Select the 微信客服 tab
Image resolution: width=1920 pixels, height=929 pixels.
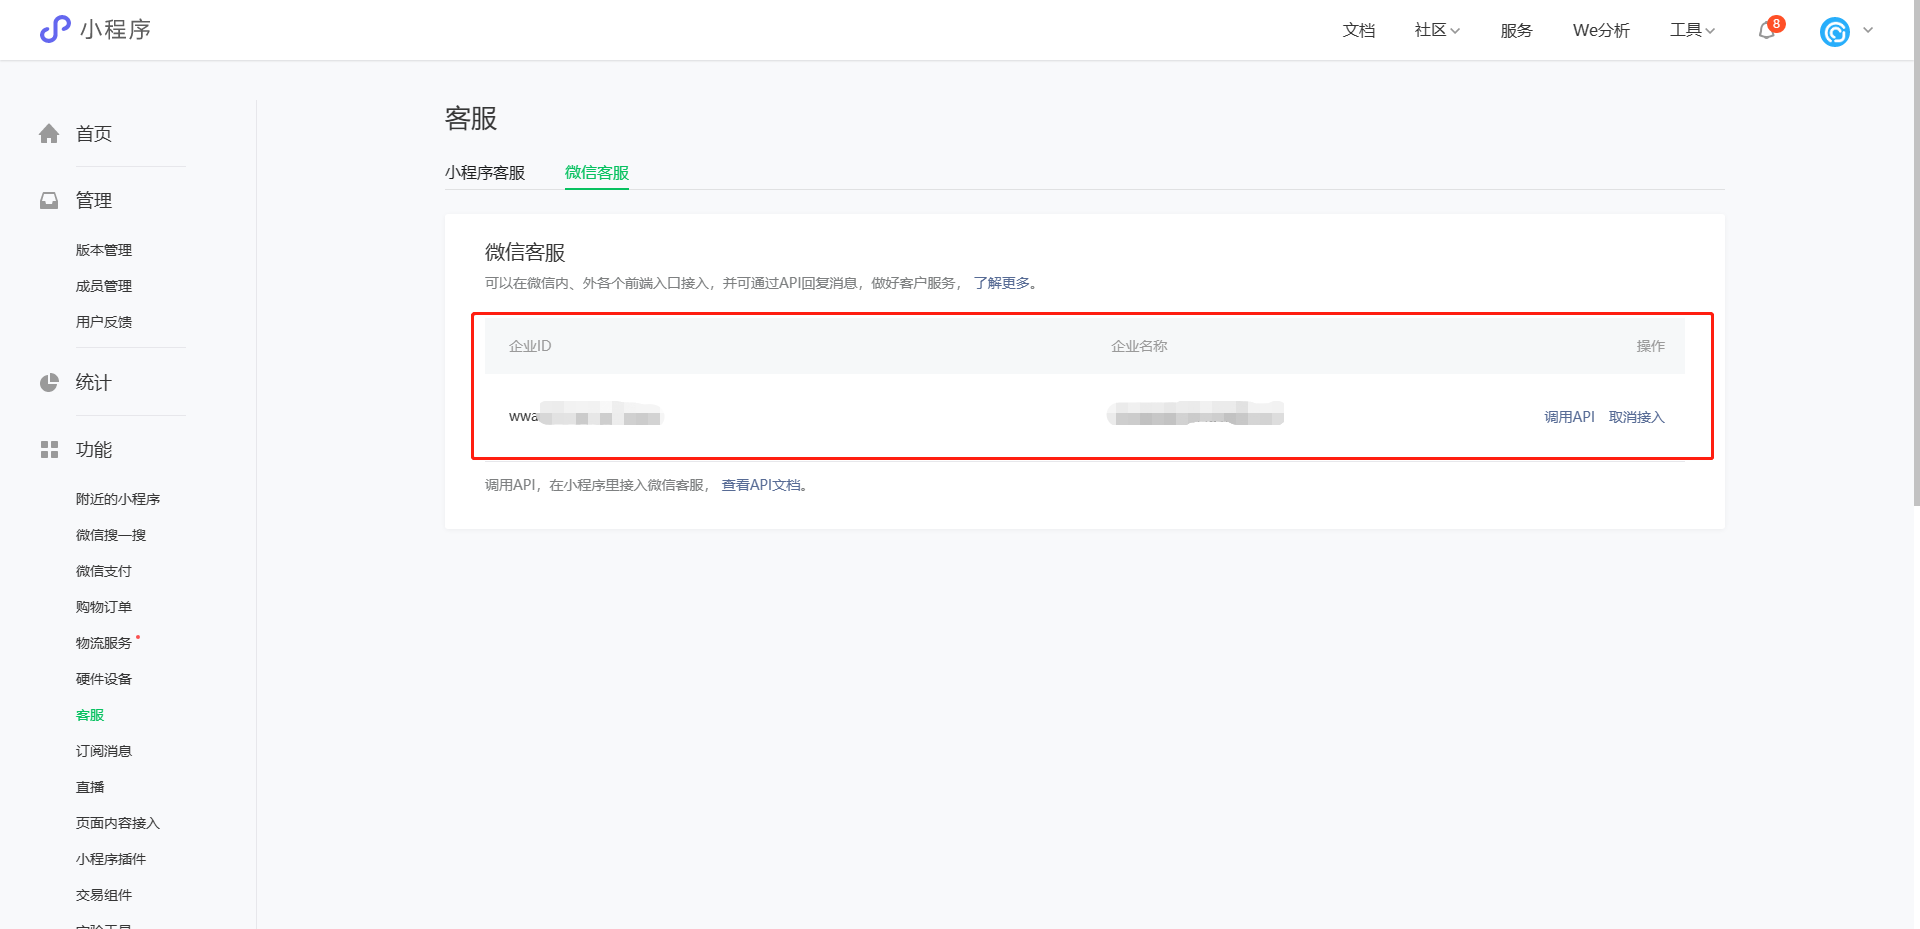597,173
